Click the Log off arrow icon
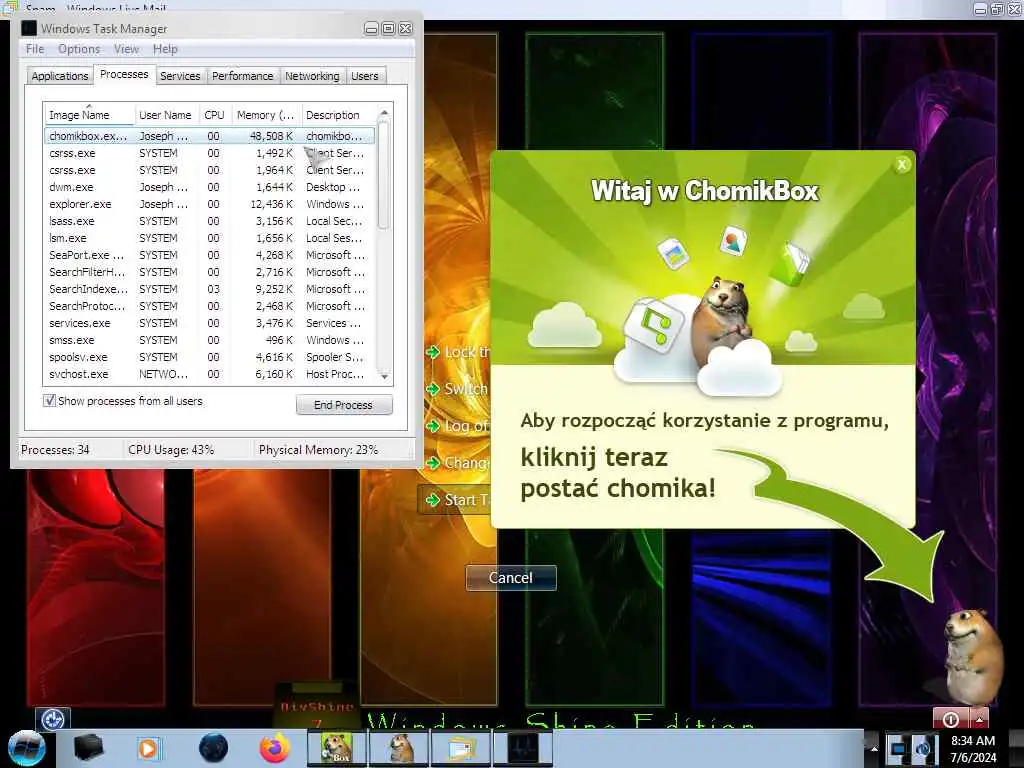This screenshot has width=1024, height=768. 432,426
